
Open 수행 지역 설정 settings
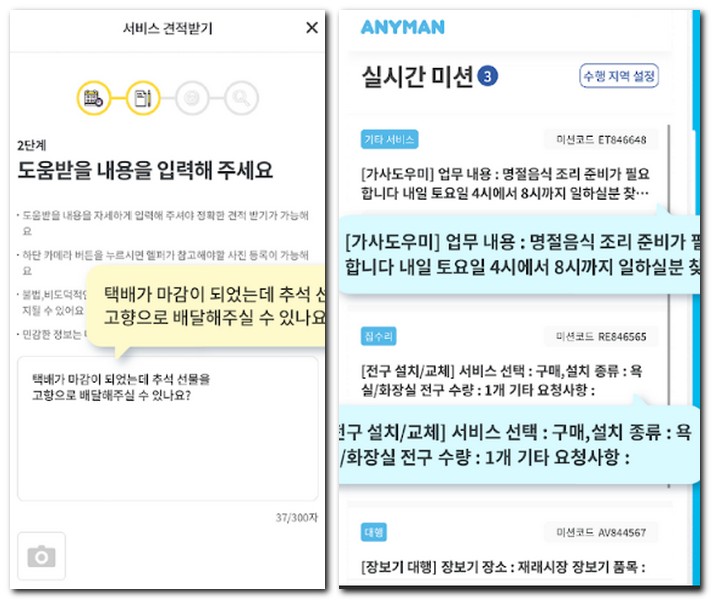(x=620, y=76)
